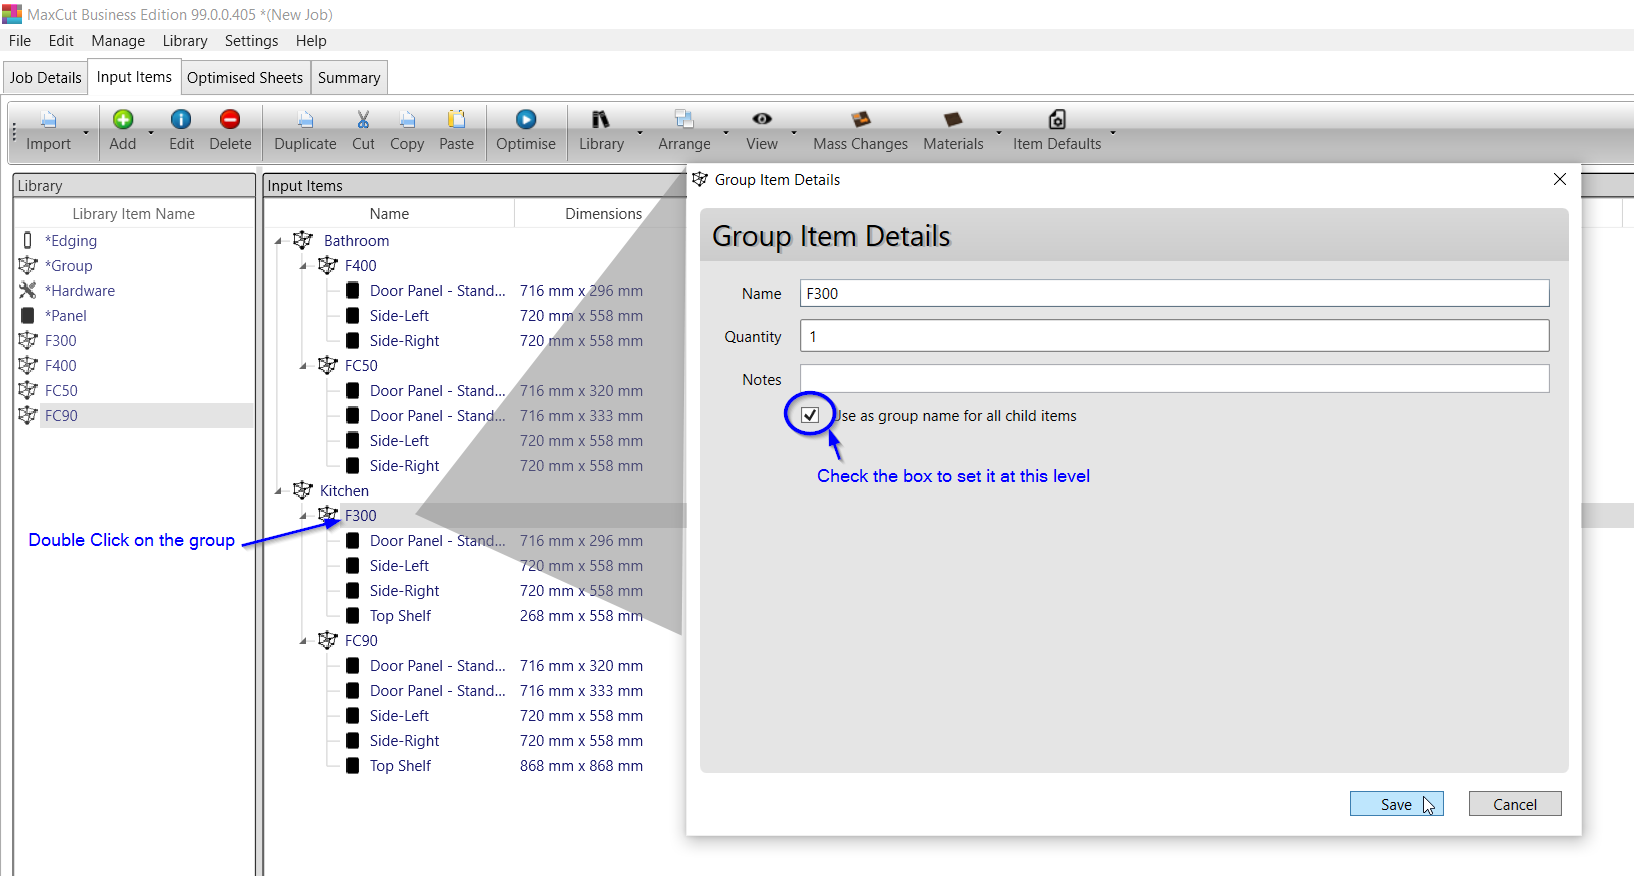Select the Side-Right panel under Kitchen FC90
This screenshot has width=1634, height=876.
click(x=404, y=741)
